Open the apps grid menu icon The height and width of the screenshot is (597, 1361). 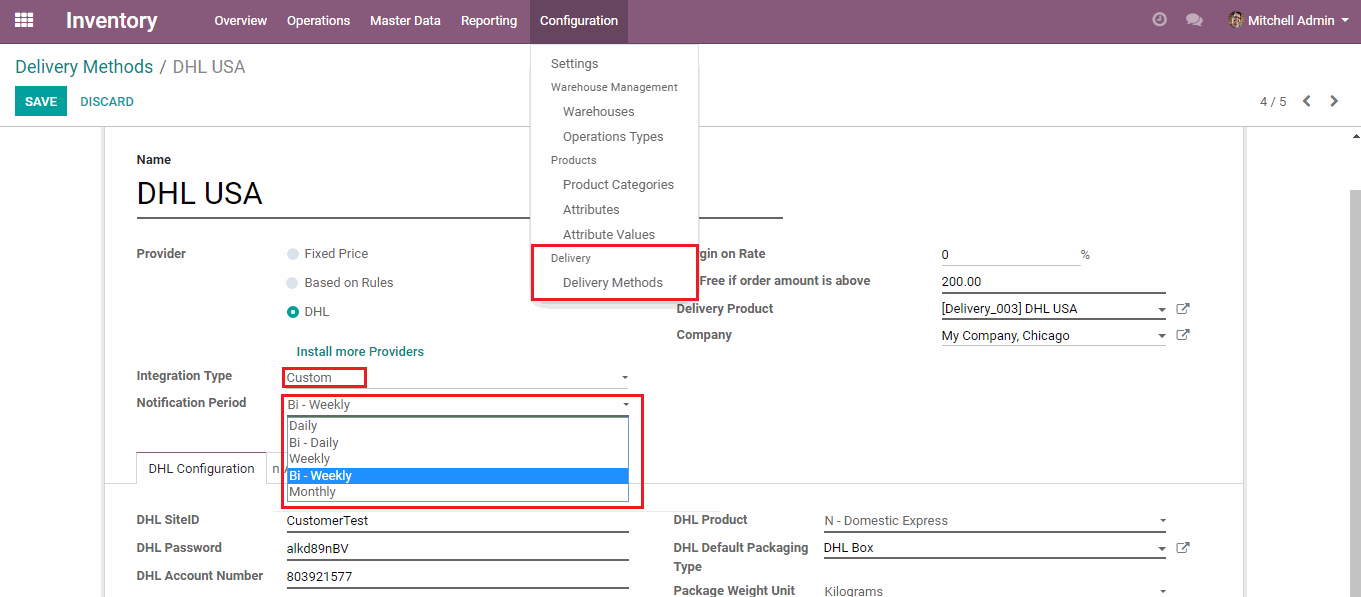pos(24,20)
